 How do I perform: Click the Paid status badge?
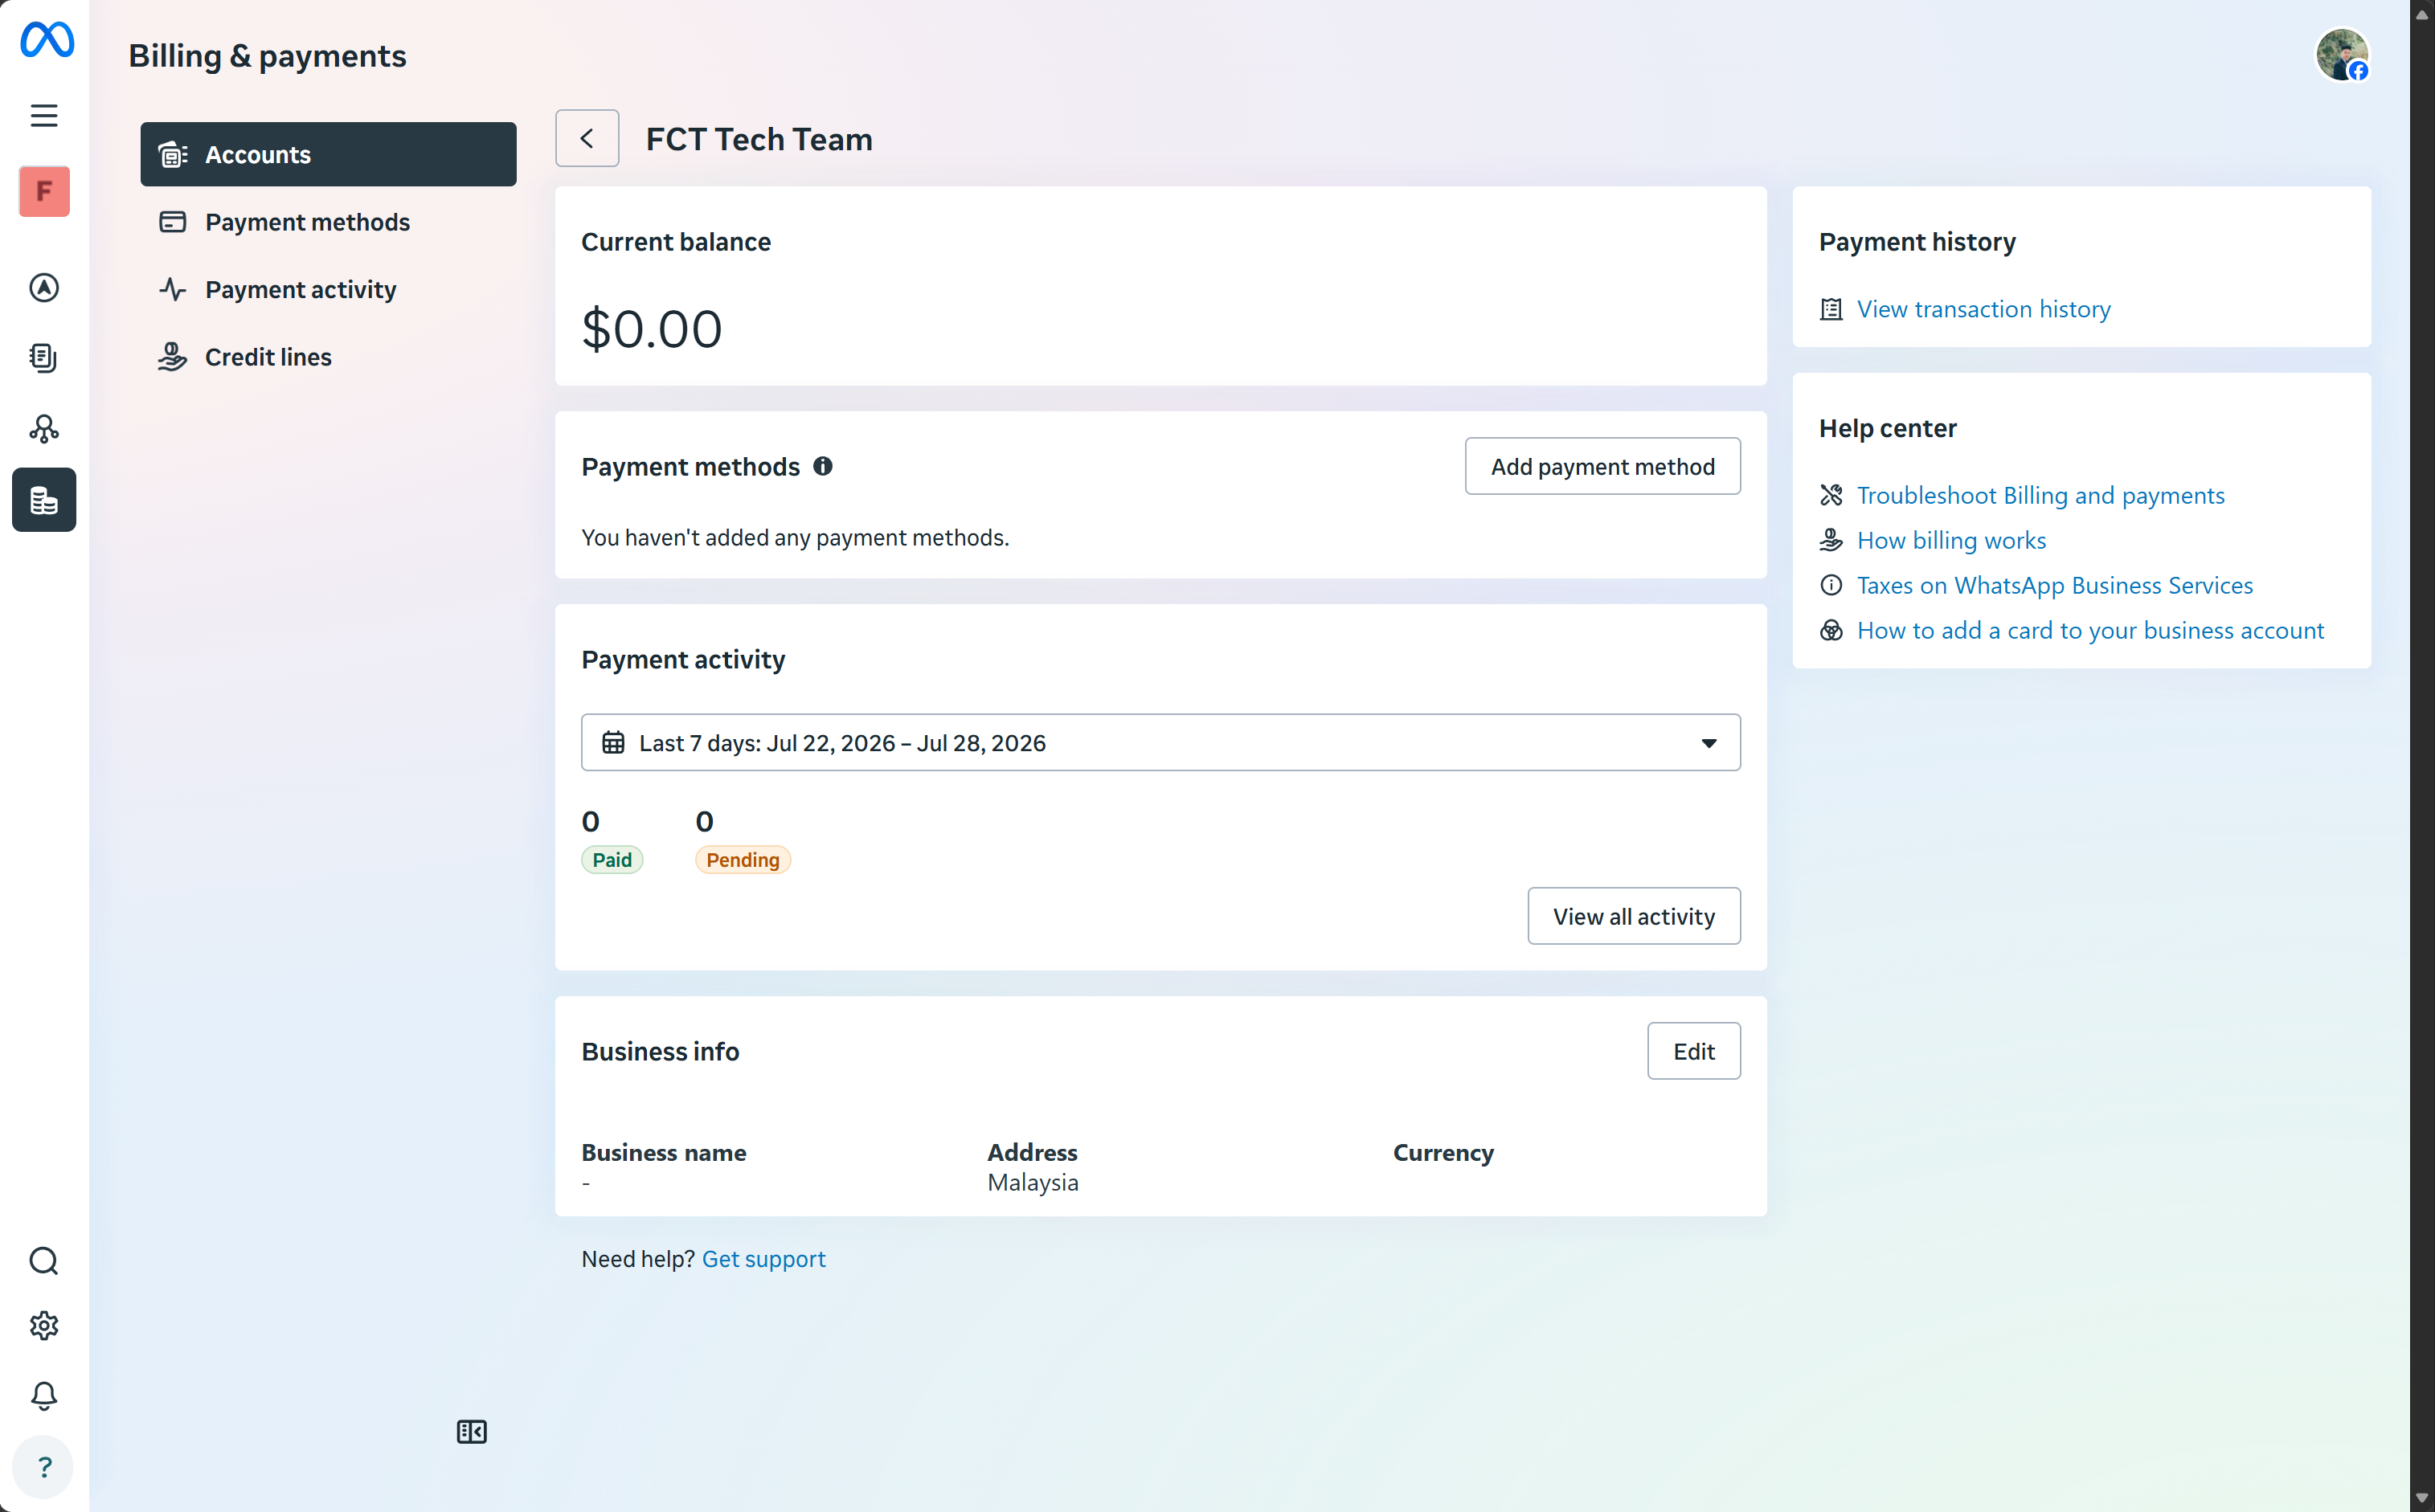(612, 860)
